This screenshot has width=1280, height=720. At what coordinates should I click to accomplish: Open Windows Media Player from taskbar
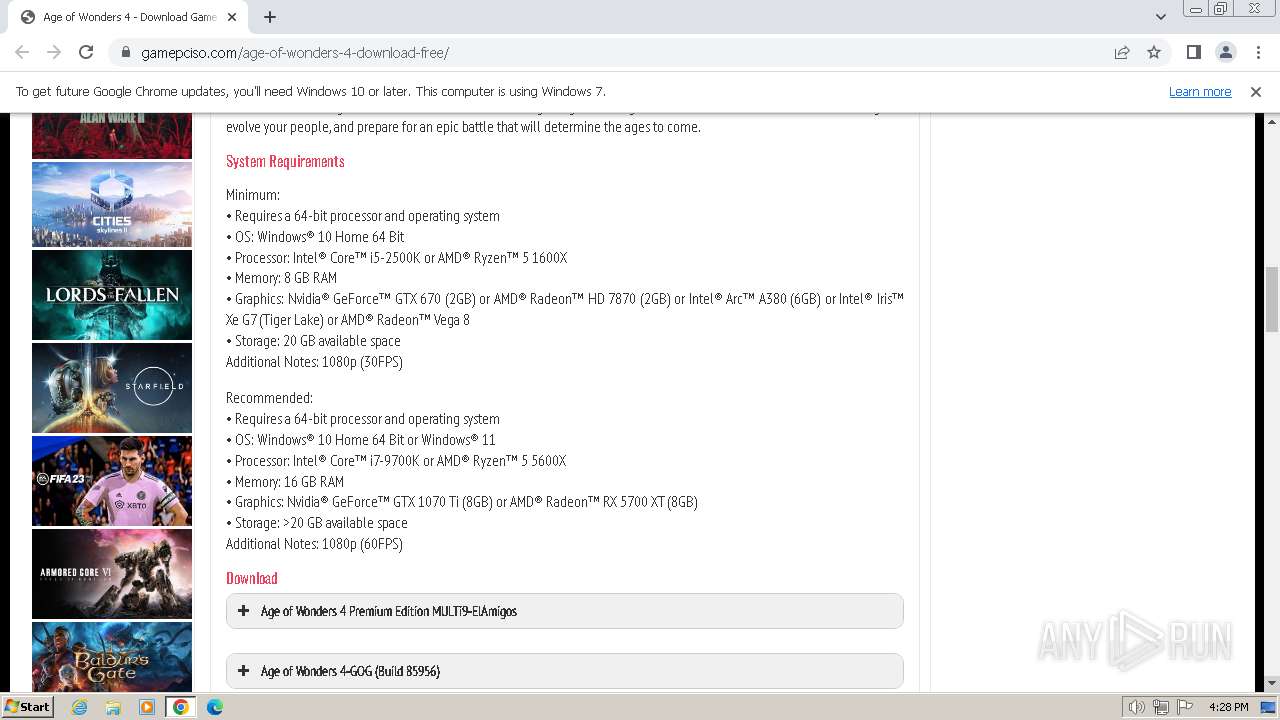pyautogui.click(x=147, y=707)
